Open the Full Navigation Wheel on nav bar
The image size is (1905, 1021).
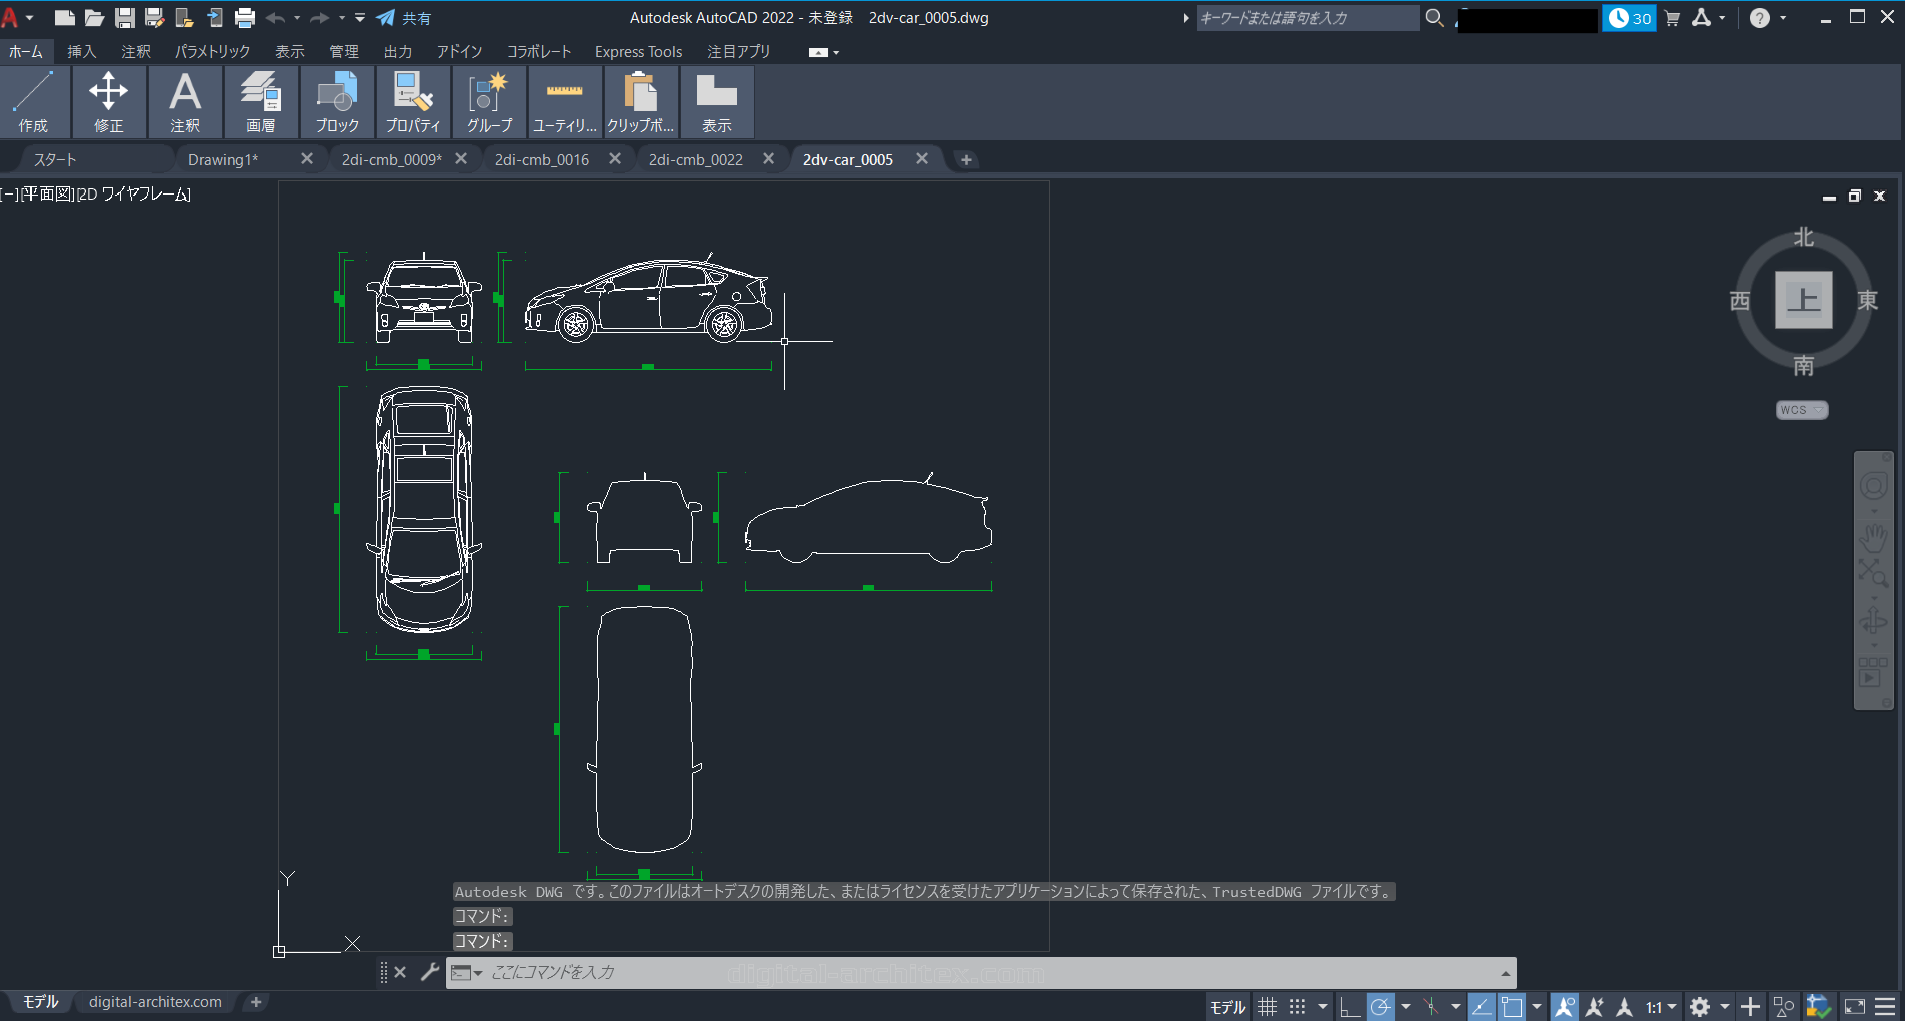[1873, 486]
